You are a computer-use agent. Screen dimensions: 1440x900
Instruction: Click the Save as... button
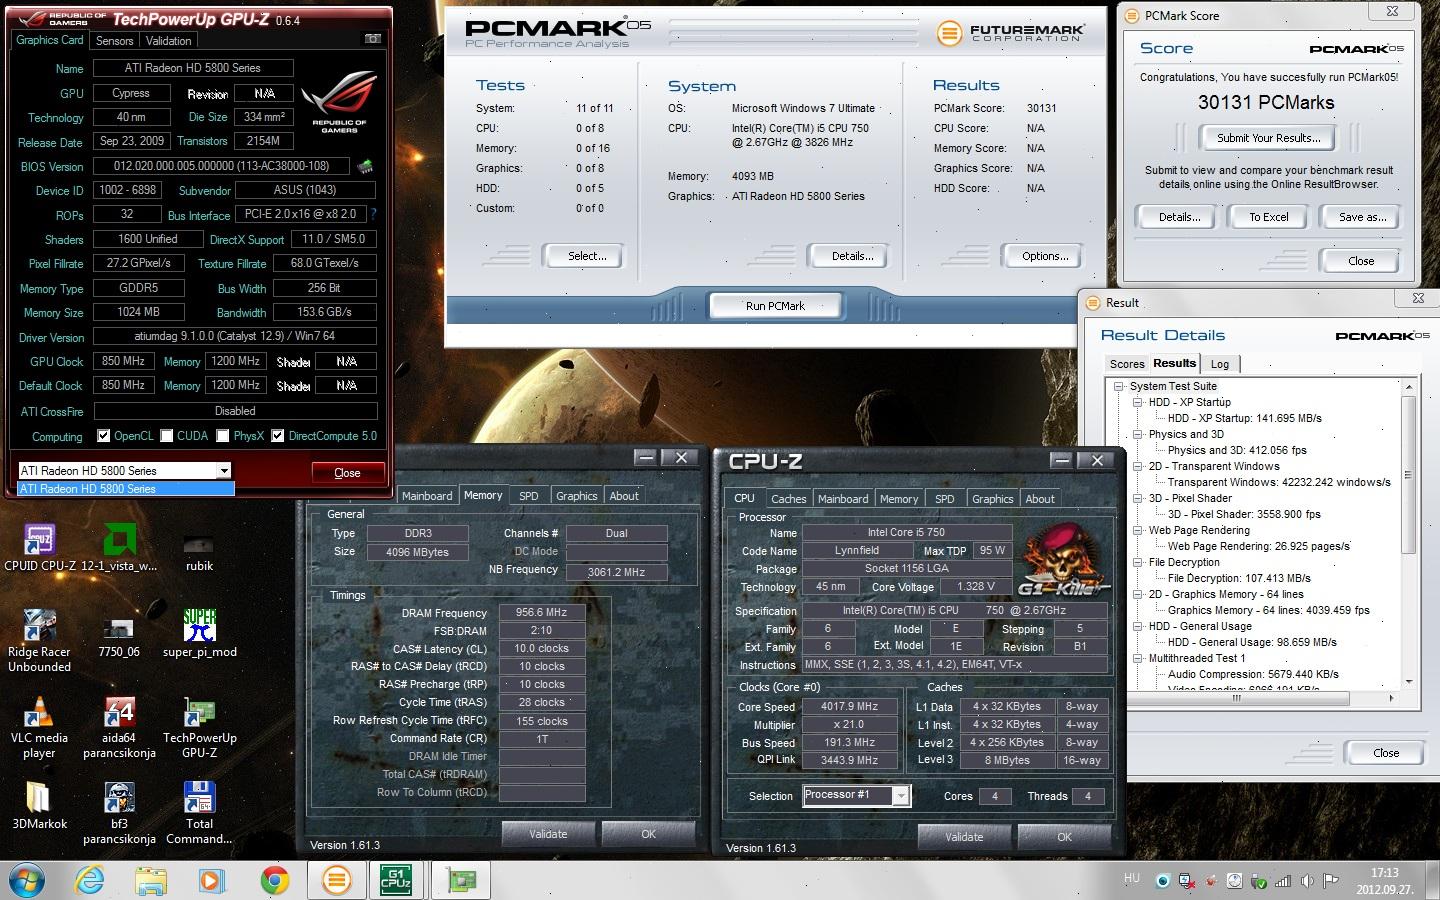tap(1362, 217)
